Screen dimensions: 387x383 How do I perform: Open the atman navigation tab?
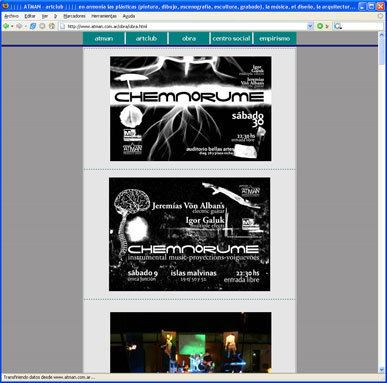coord(104,38)
